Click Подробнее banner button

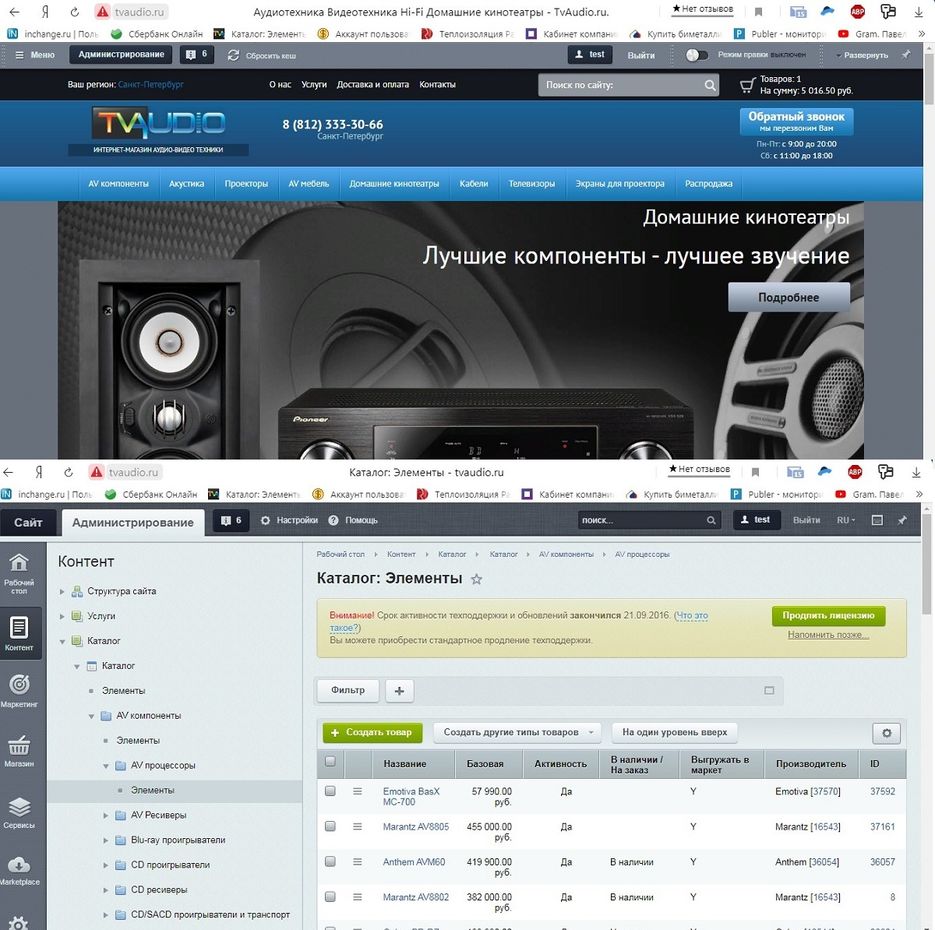pyautogui.click(x=788, y=297)
